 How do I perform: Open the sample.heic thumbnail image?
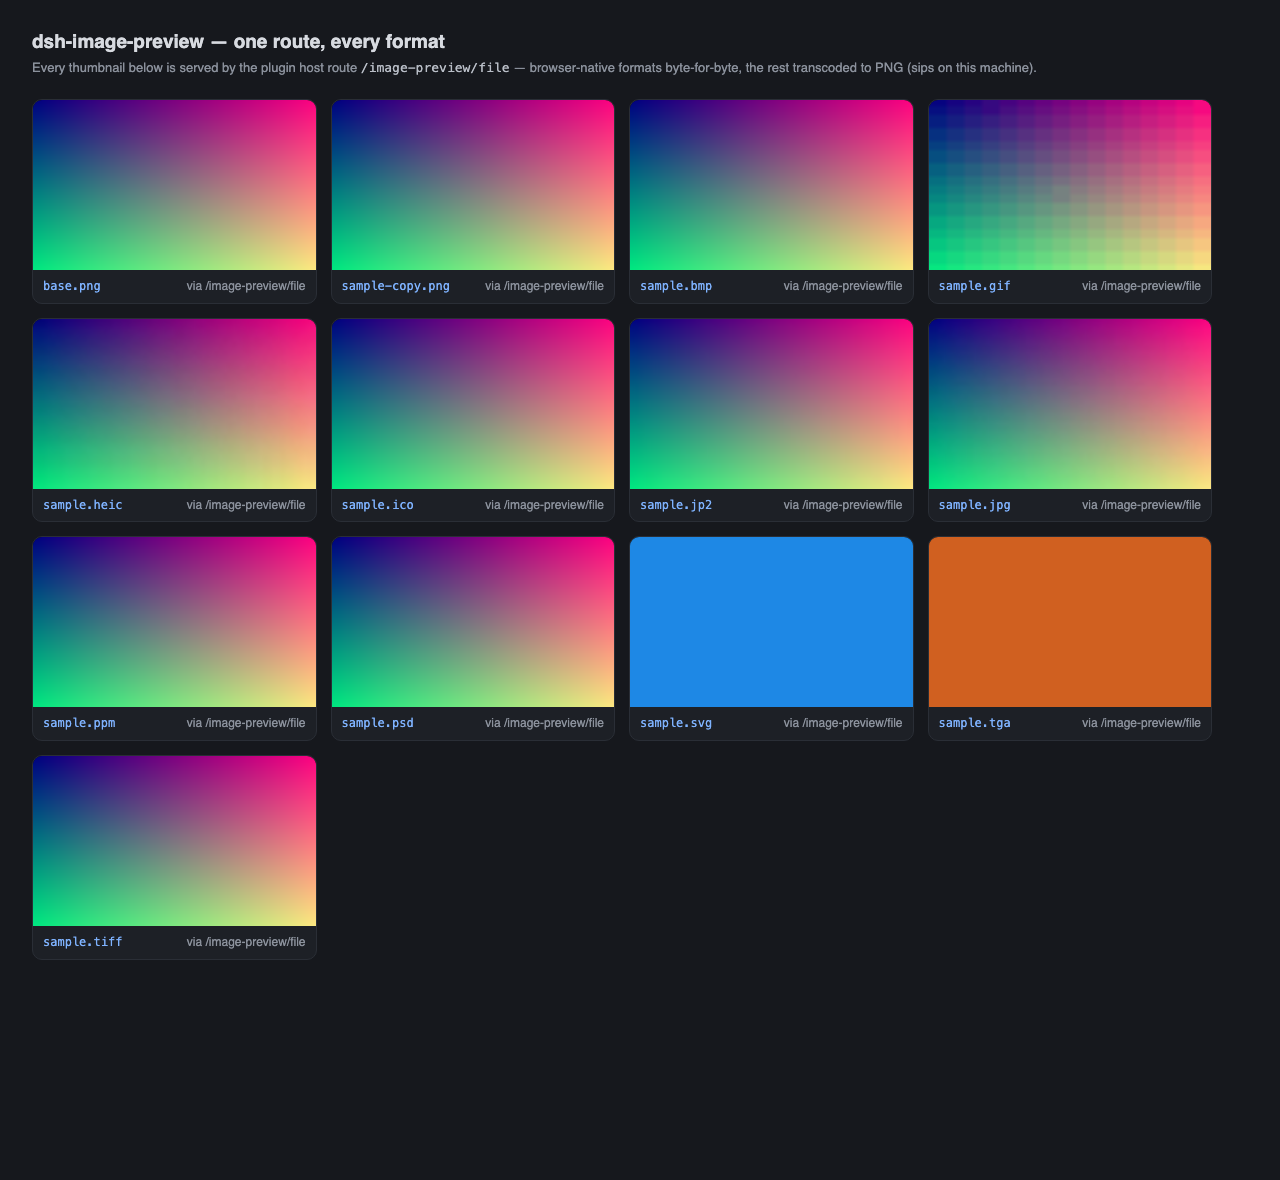[174, 404]
